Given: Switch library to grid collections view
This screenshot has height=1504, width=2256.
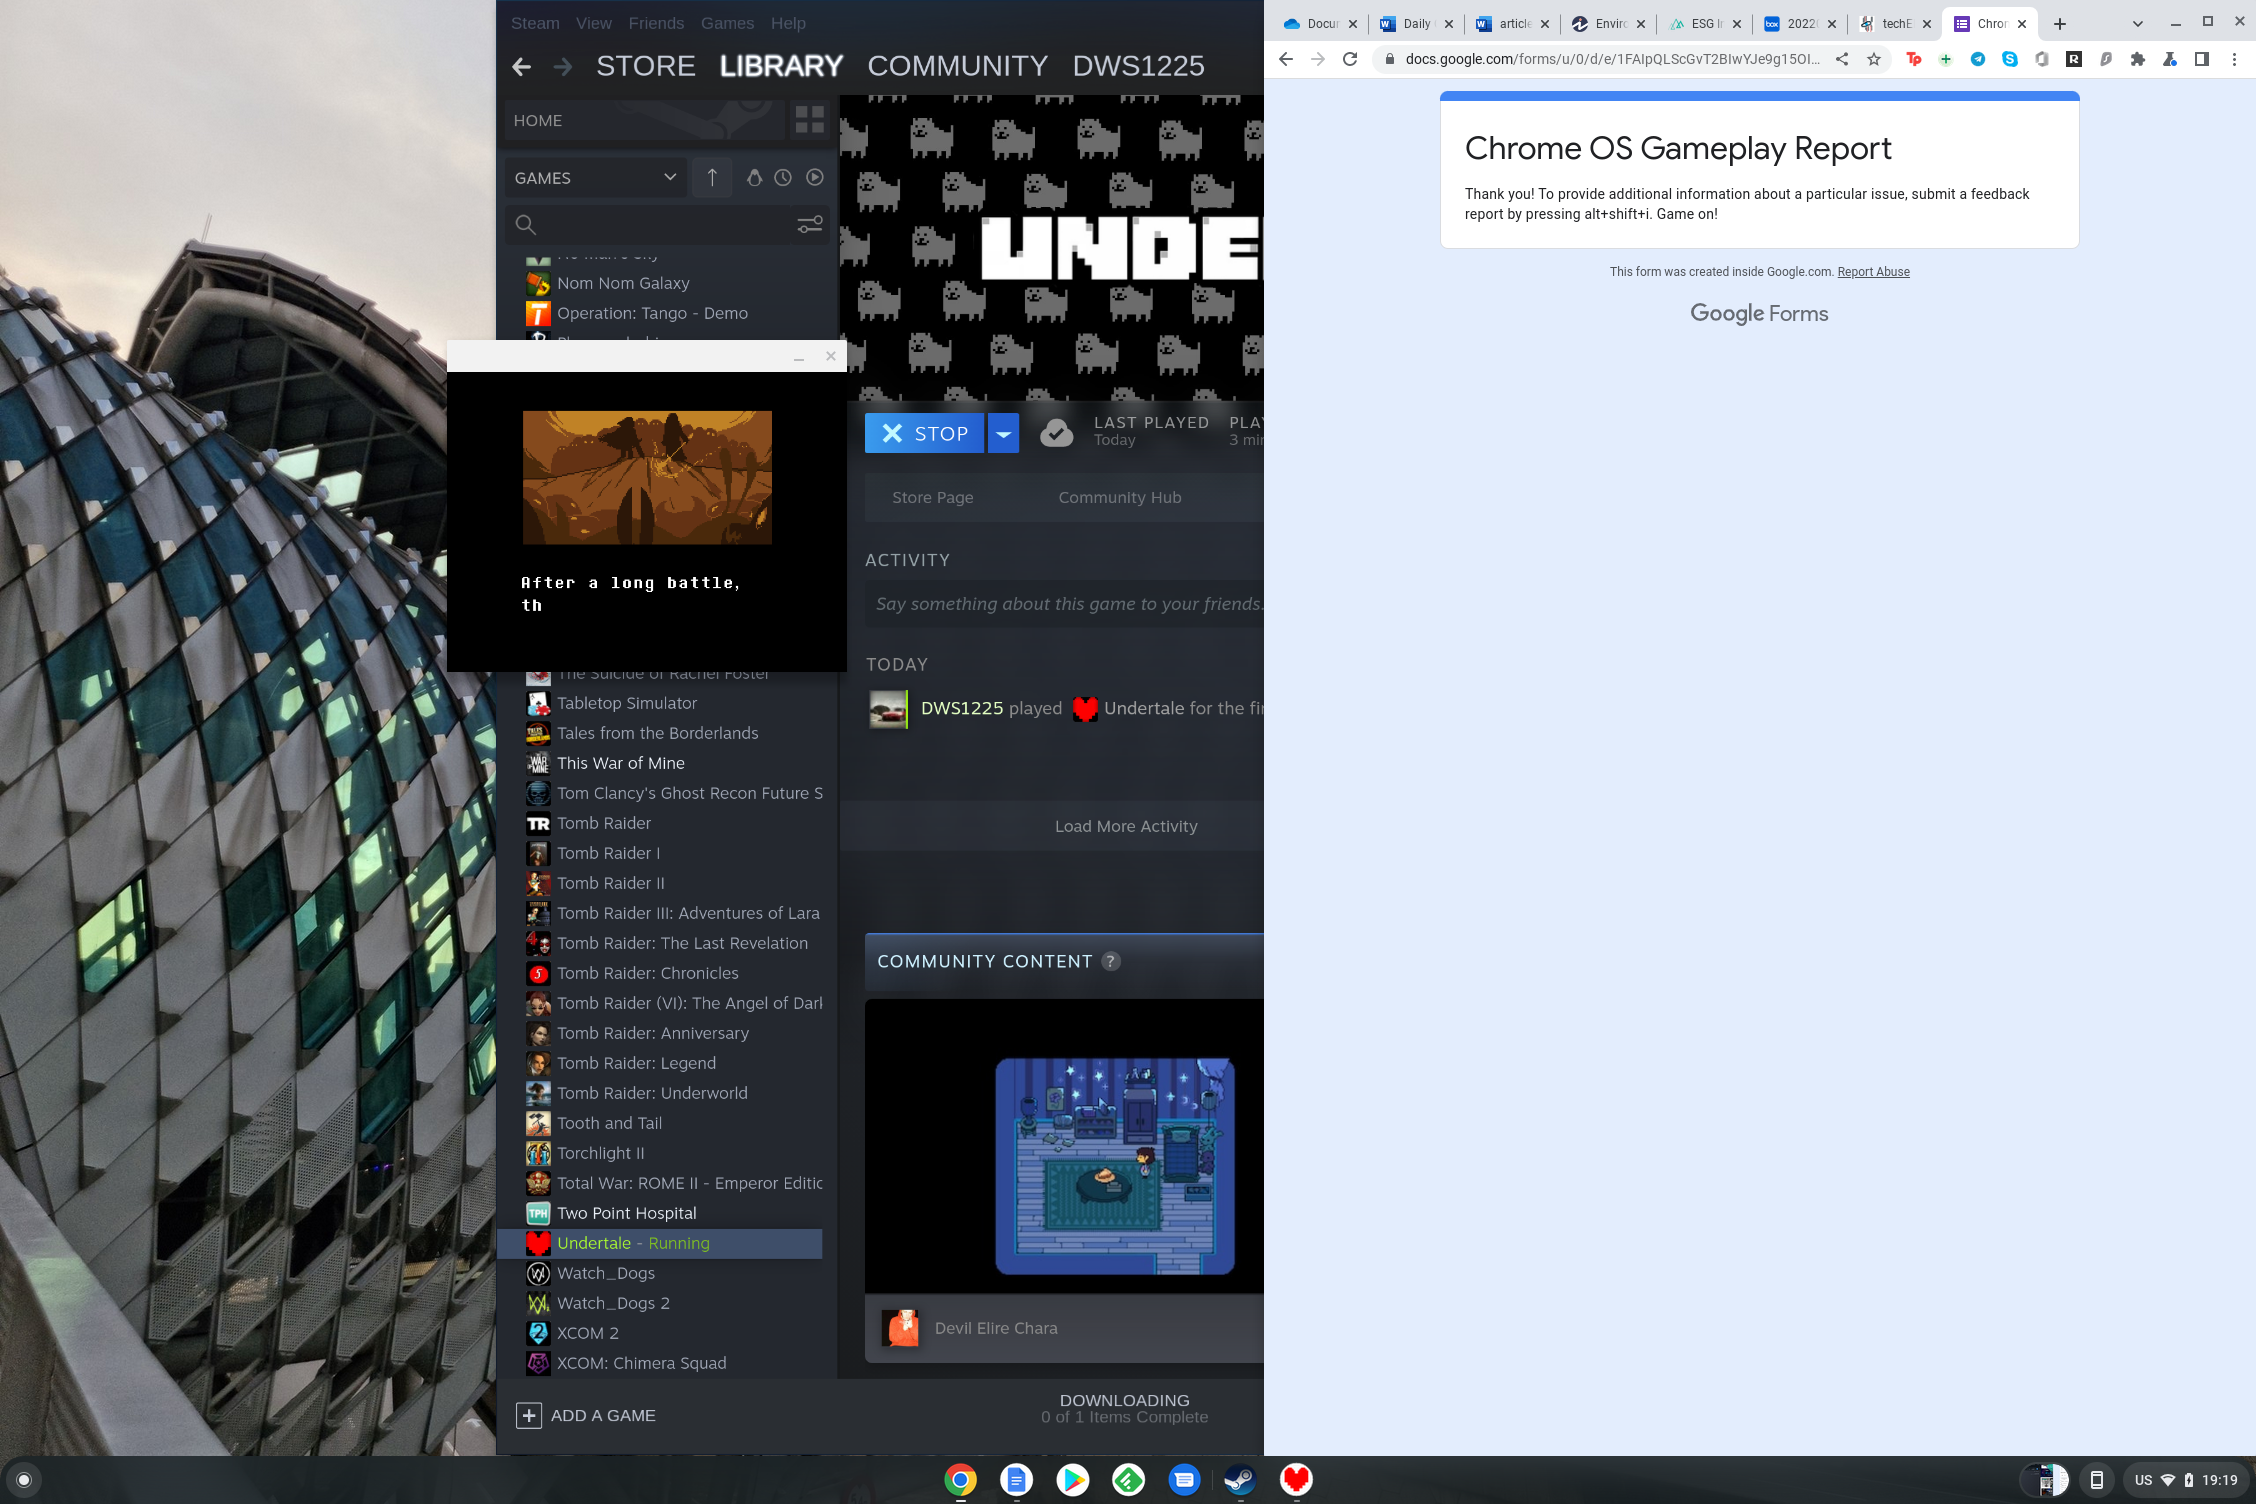Looking at the screenshot, I should (x=809, y=120).
